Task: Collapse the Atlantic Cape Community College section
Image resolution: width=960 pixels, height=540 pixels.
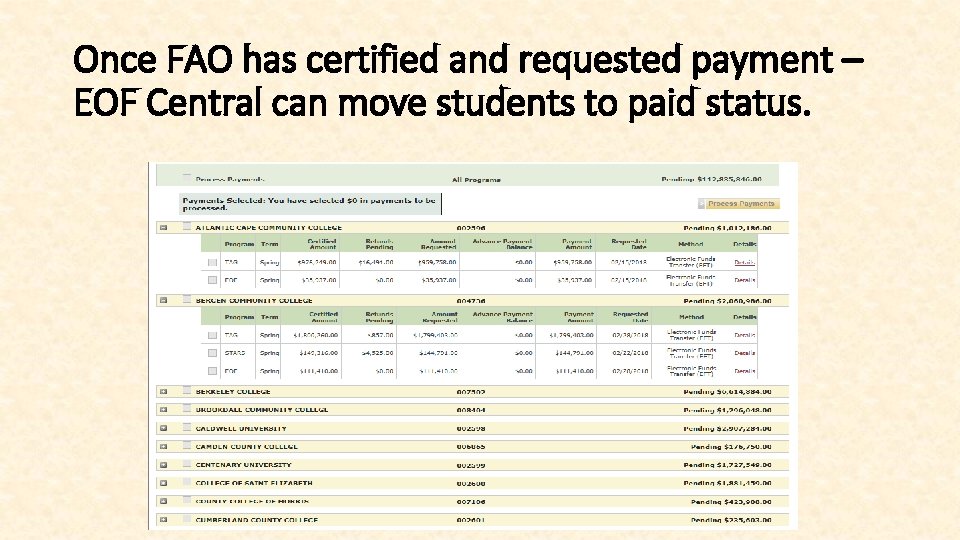Action: pos(163,228)
